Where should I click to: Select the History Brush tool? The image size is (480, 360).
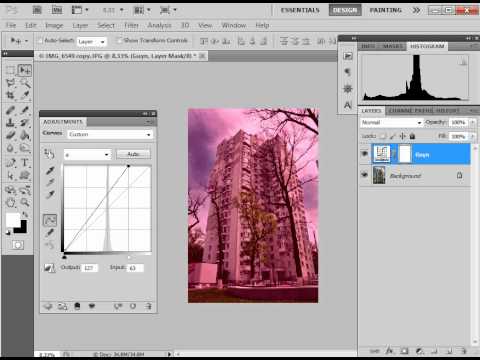pyautogui.click(x=25, y=123)
